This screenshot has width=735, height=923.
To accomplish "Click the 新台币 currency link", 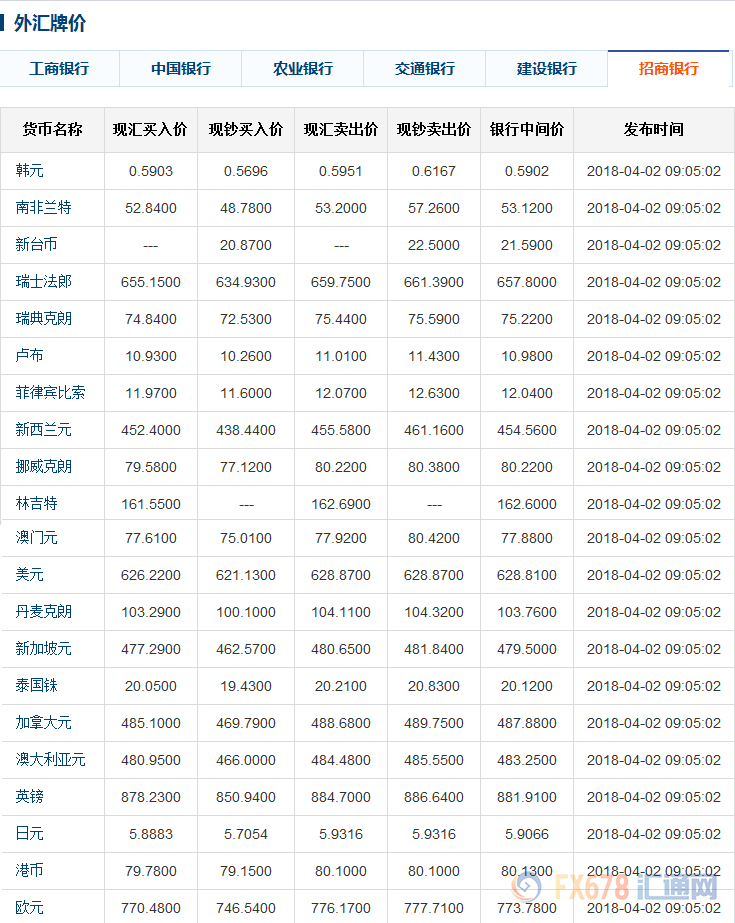I will (36, 244).
